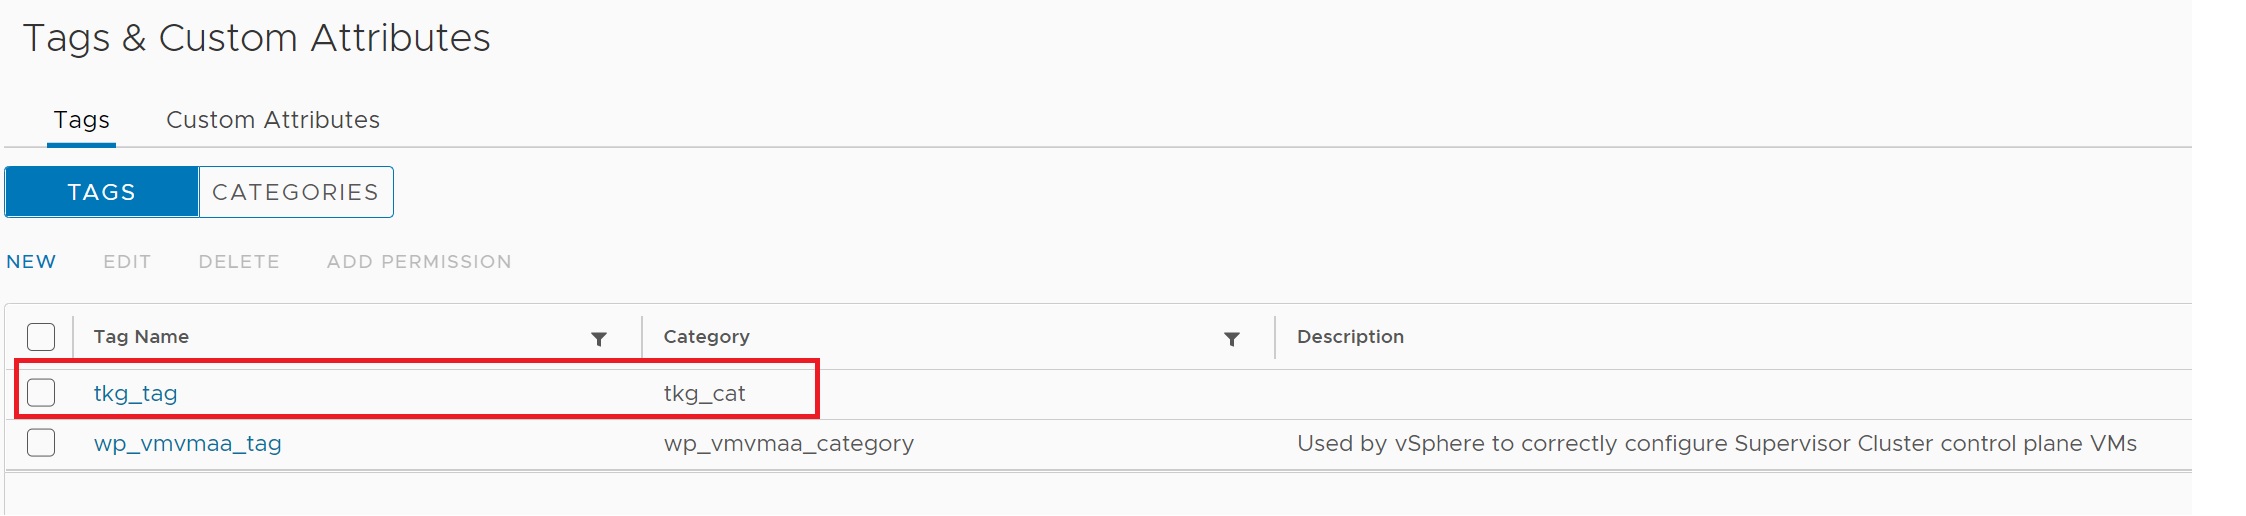Toggle the select-all rows checkbox
Screen dimensions: 2246x516
tap(41, 337)
